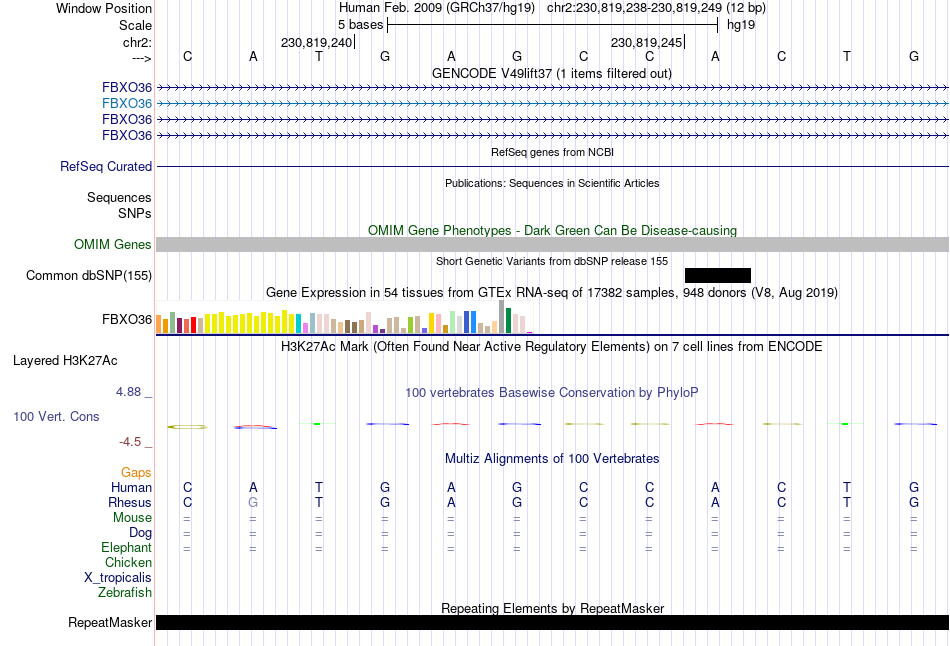Select the Chicken alignment row label

click(128, 563)
